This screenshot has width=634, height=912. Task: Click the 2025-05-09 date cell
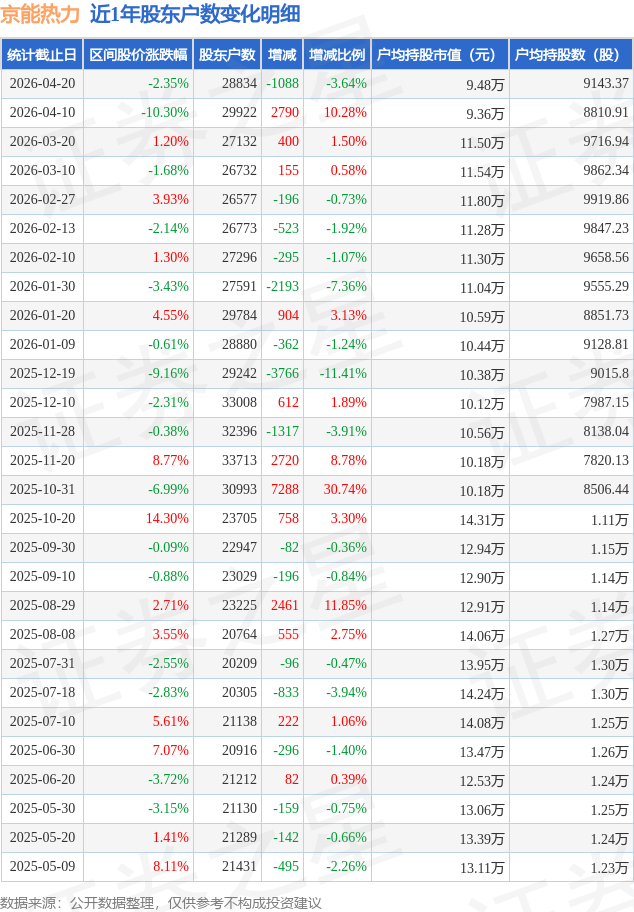[42, 867]
